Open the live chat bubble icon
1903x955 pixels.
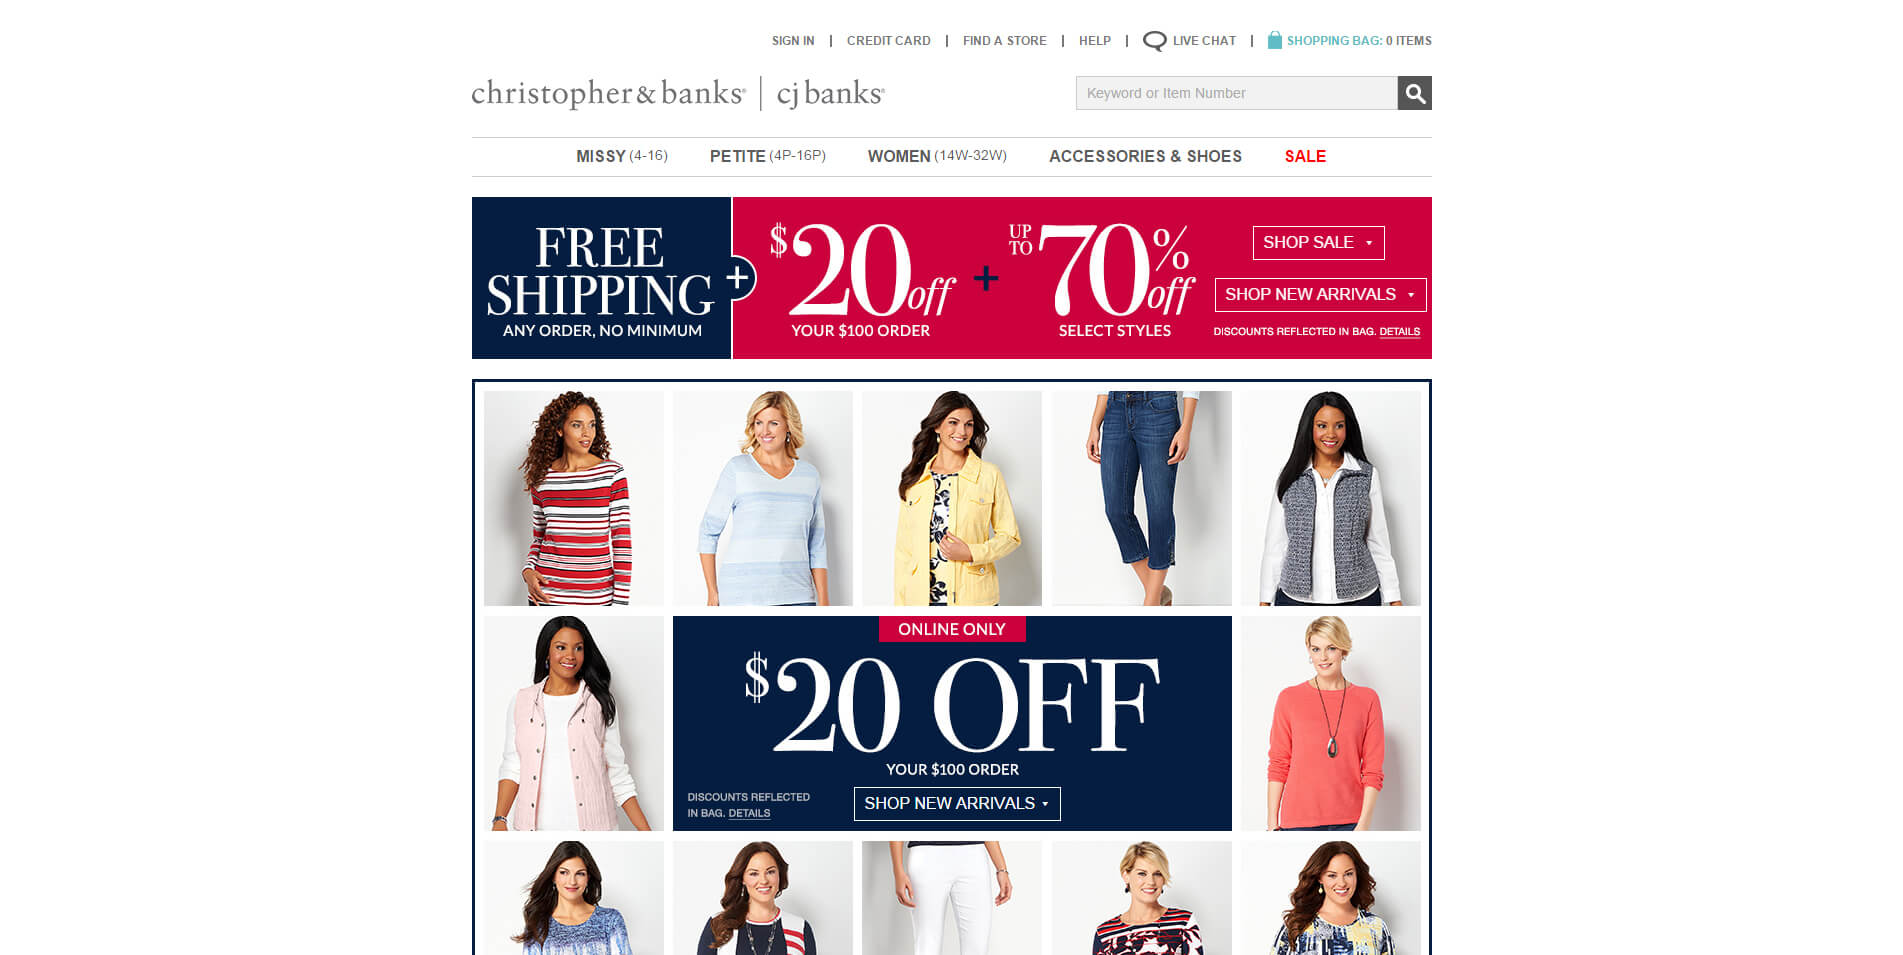click(x=1154, y=41)
